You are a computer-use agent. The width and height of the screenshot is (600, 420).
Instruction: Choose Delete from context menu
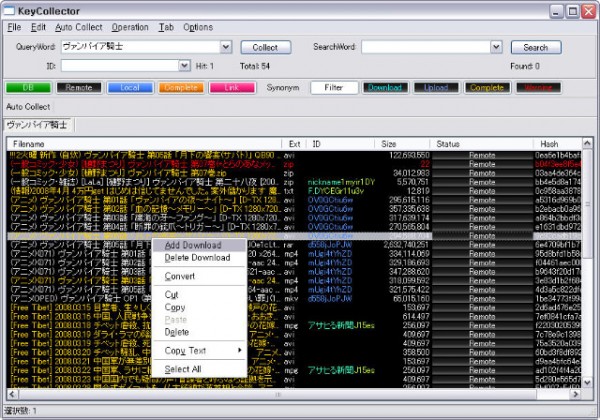click(199, 332)
